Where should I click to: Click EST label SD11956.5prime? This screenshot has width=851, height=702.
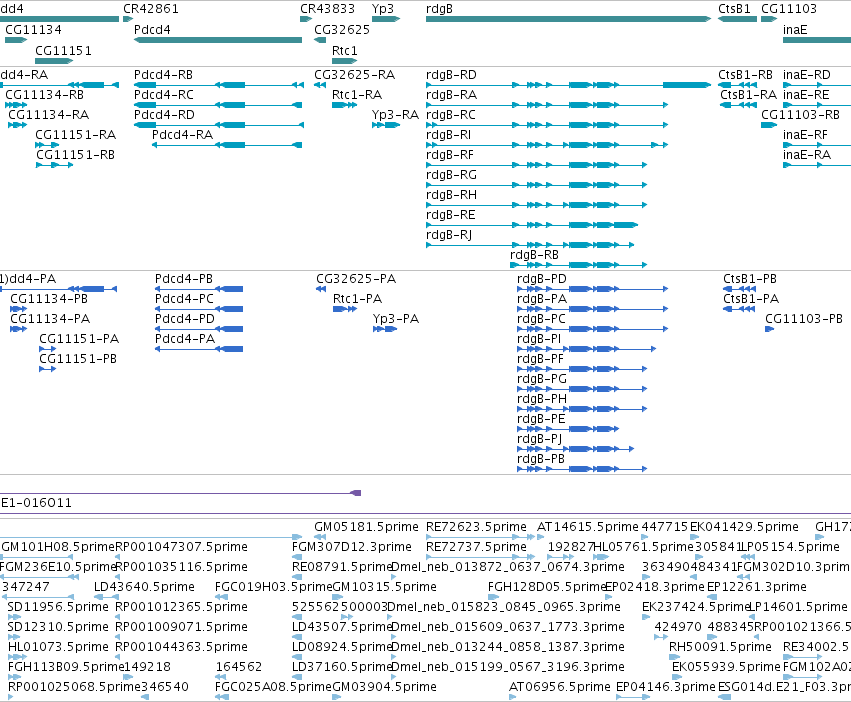(58, 607)
